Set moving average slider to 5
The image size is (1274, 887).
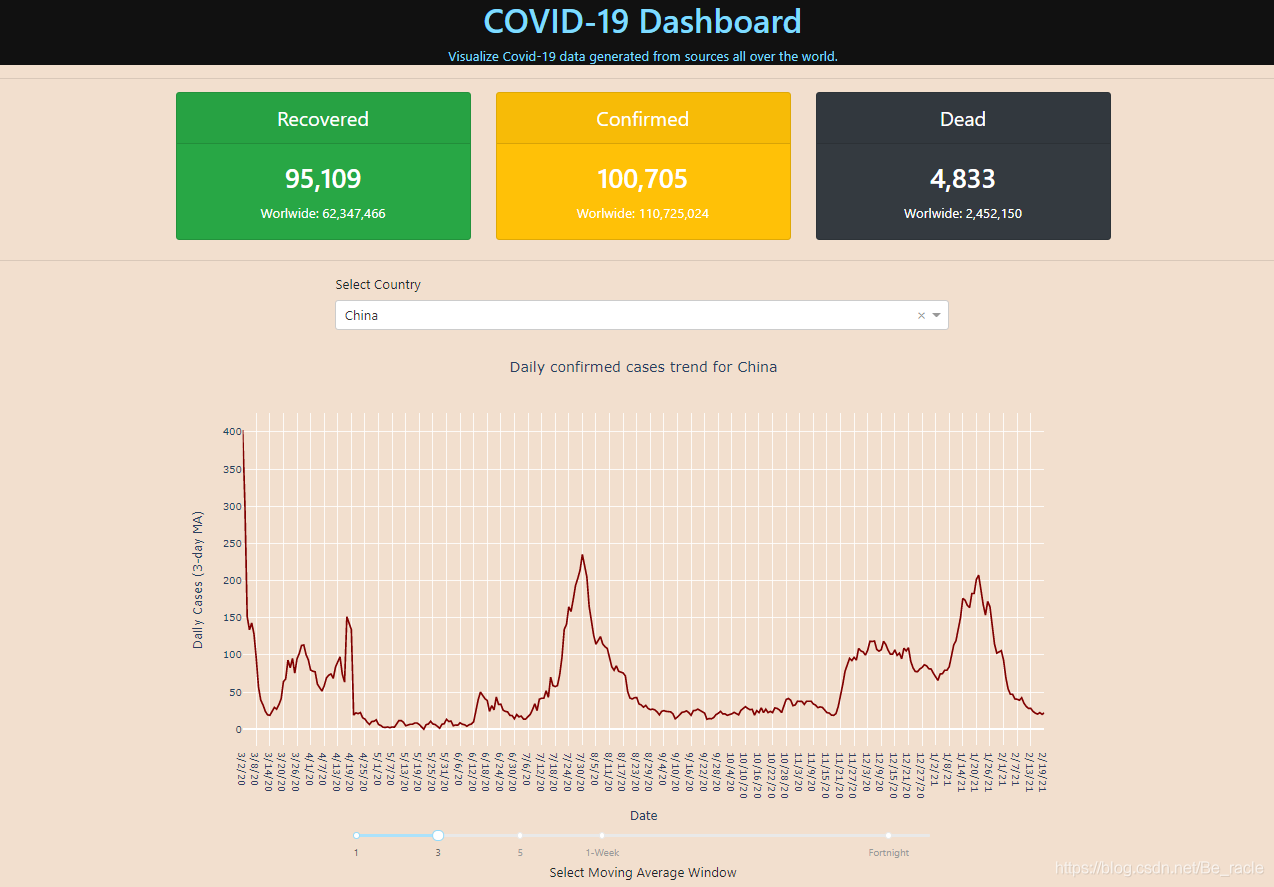click(520, 835)
